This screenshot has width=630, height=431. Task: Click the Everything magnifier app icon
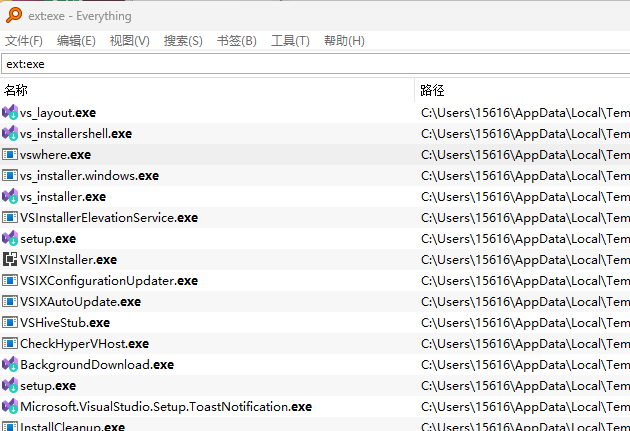click(x=14, y=15)
